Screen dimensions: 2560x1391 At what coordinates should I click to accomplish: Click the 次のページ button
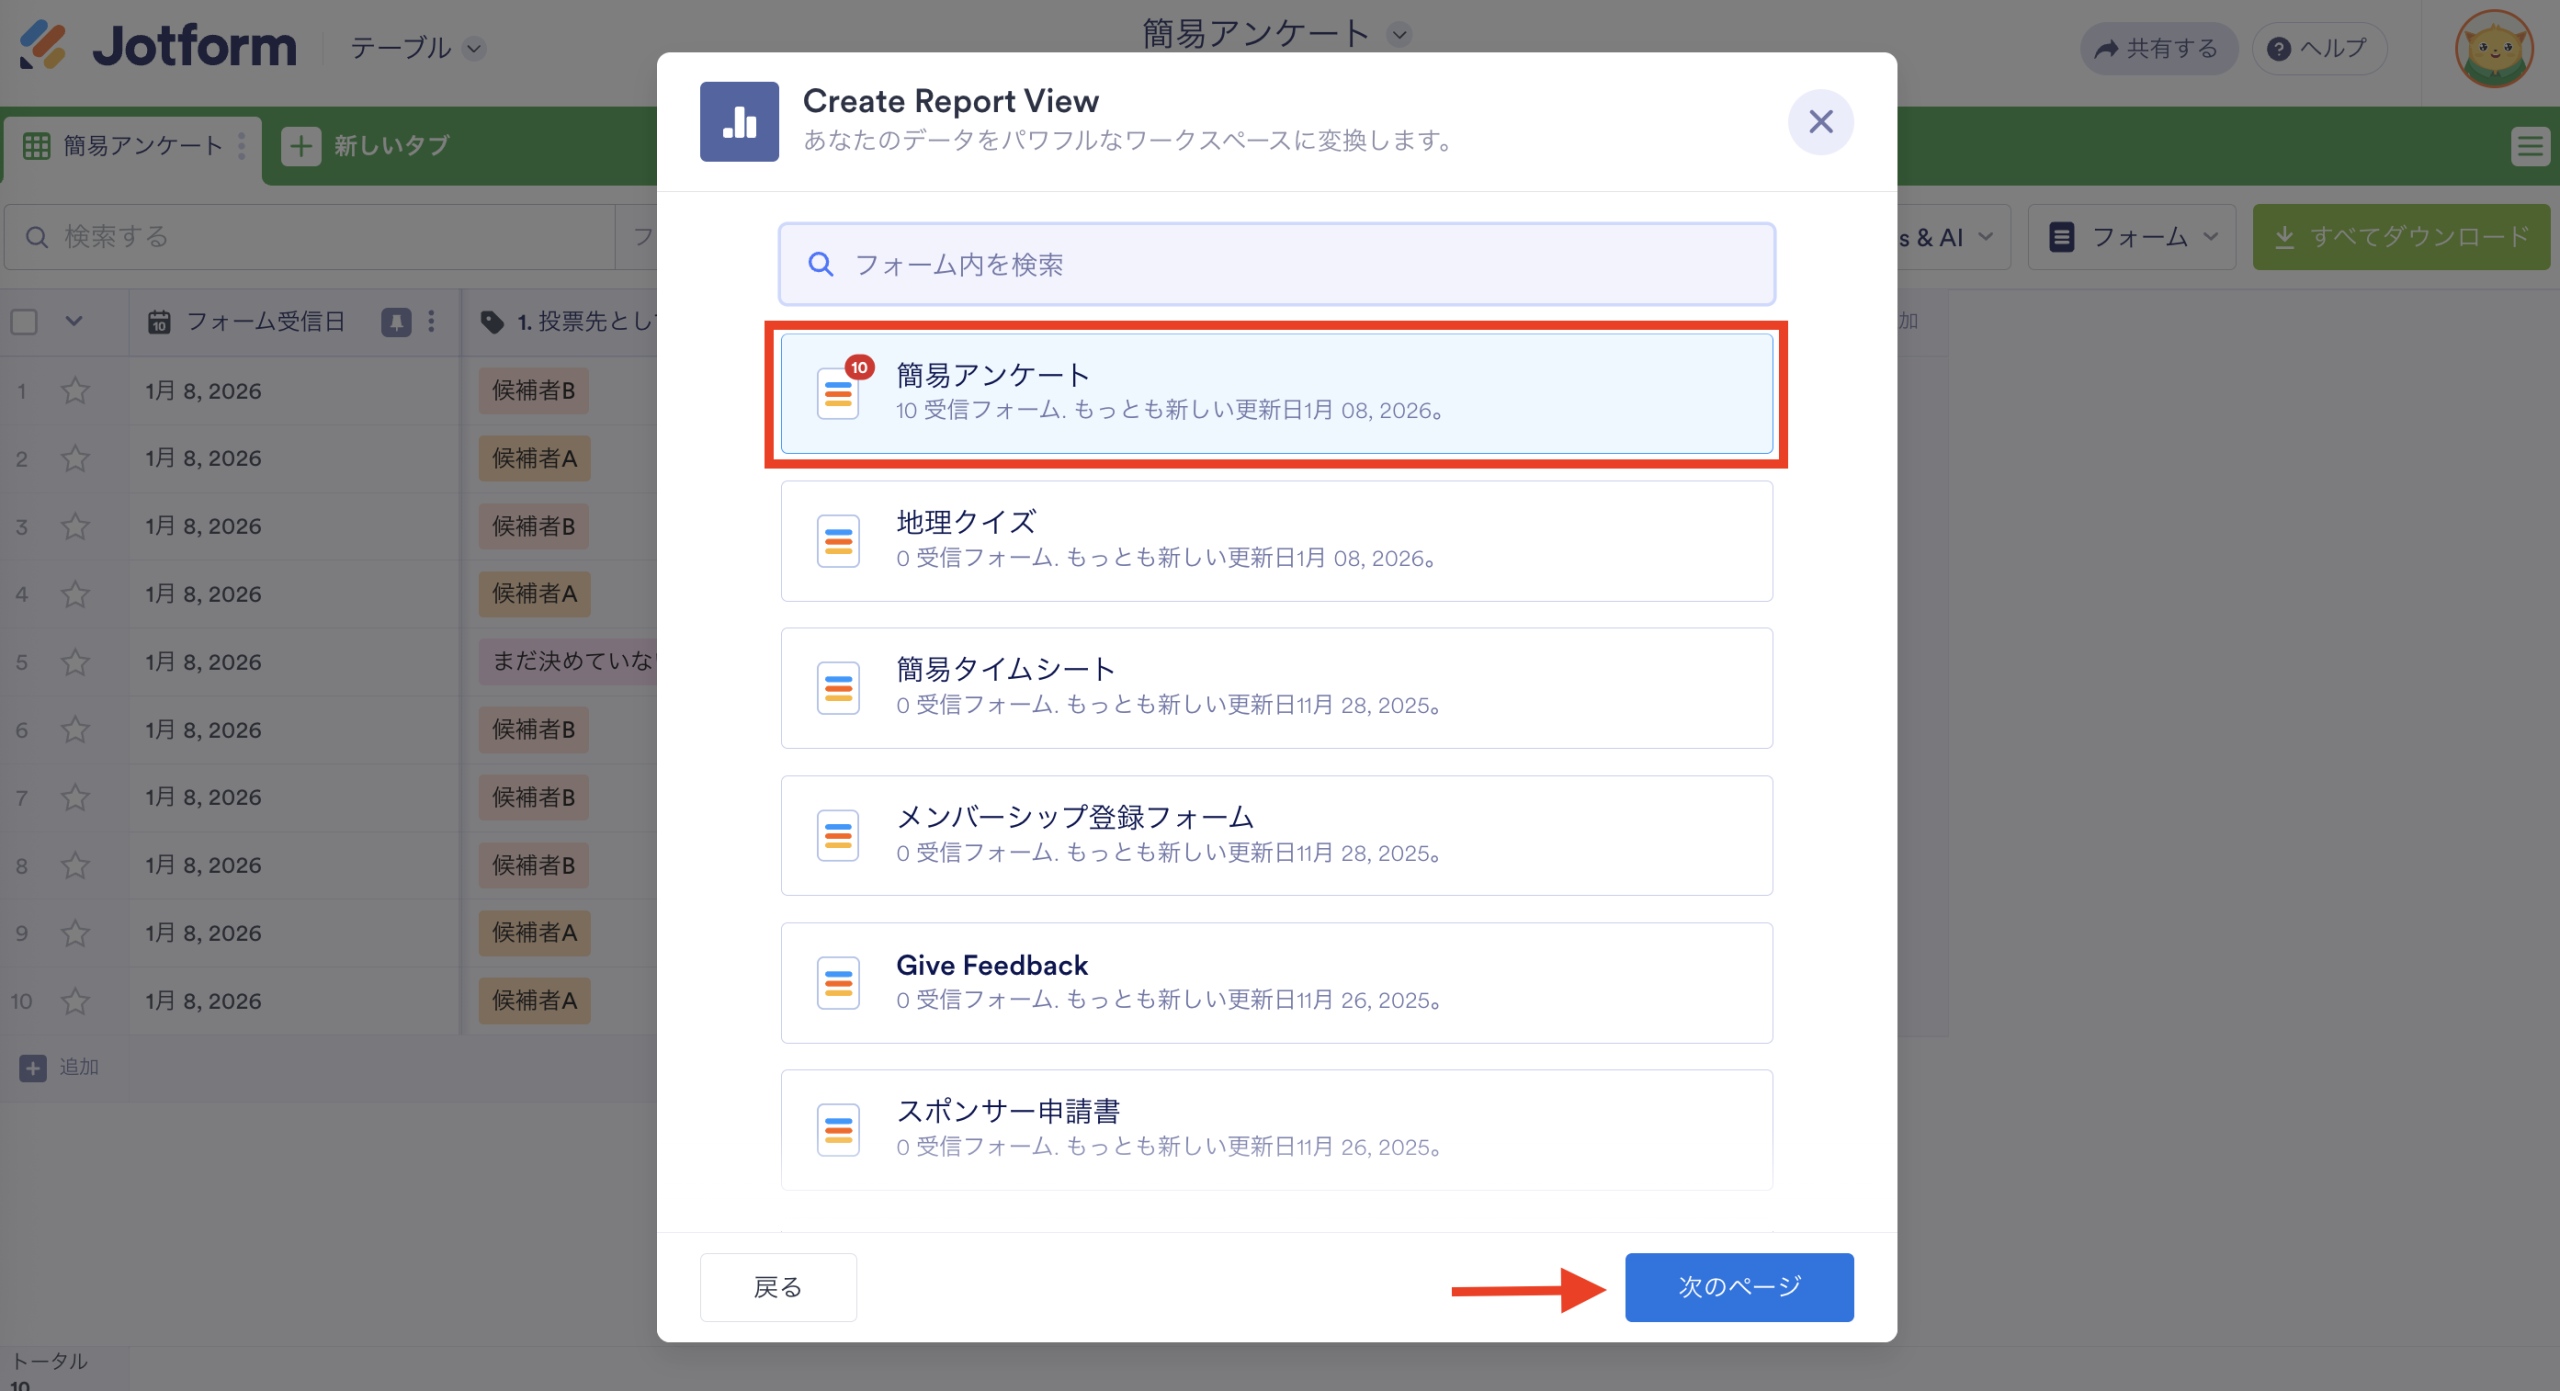(1739, 1287)
